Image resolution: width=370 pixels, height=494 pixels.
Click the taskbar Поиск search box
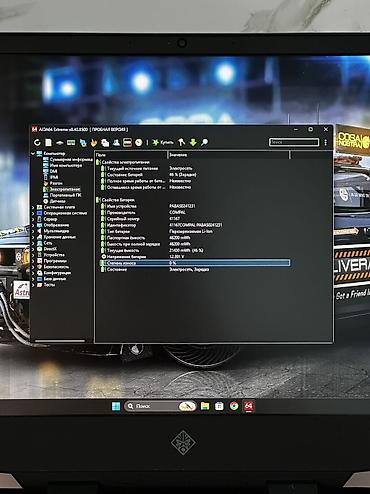[160, 406]
